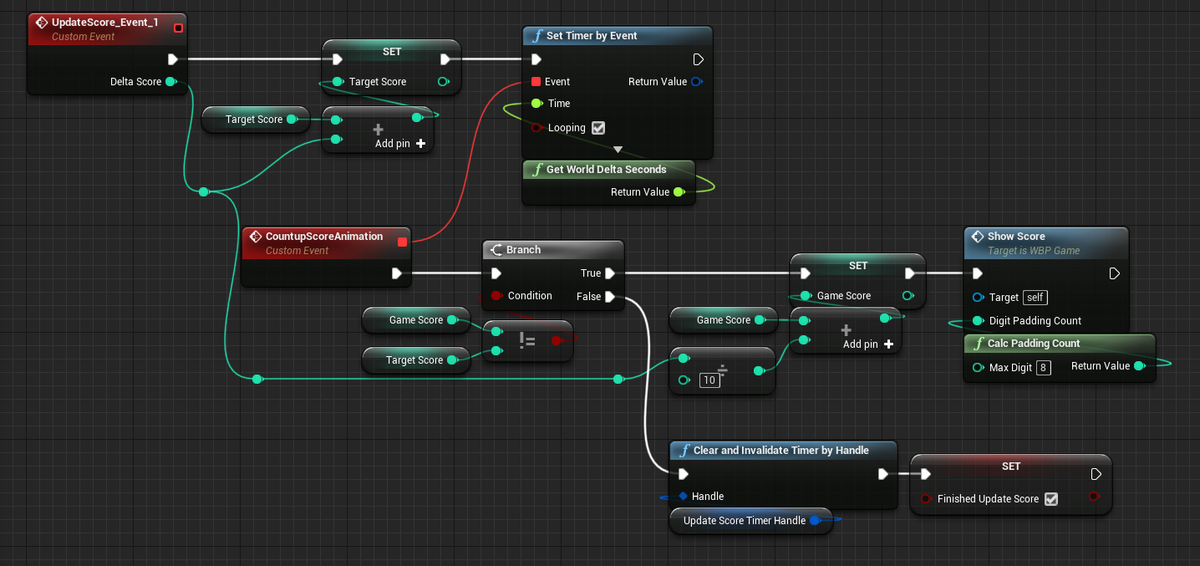Expand the Set Timer by Event advanced arrow
The height and width of the screenshot is (566, 1200).
point(618,149)
